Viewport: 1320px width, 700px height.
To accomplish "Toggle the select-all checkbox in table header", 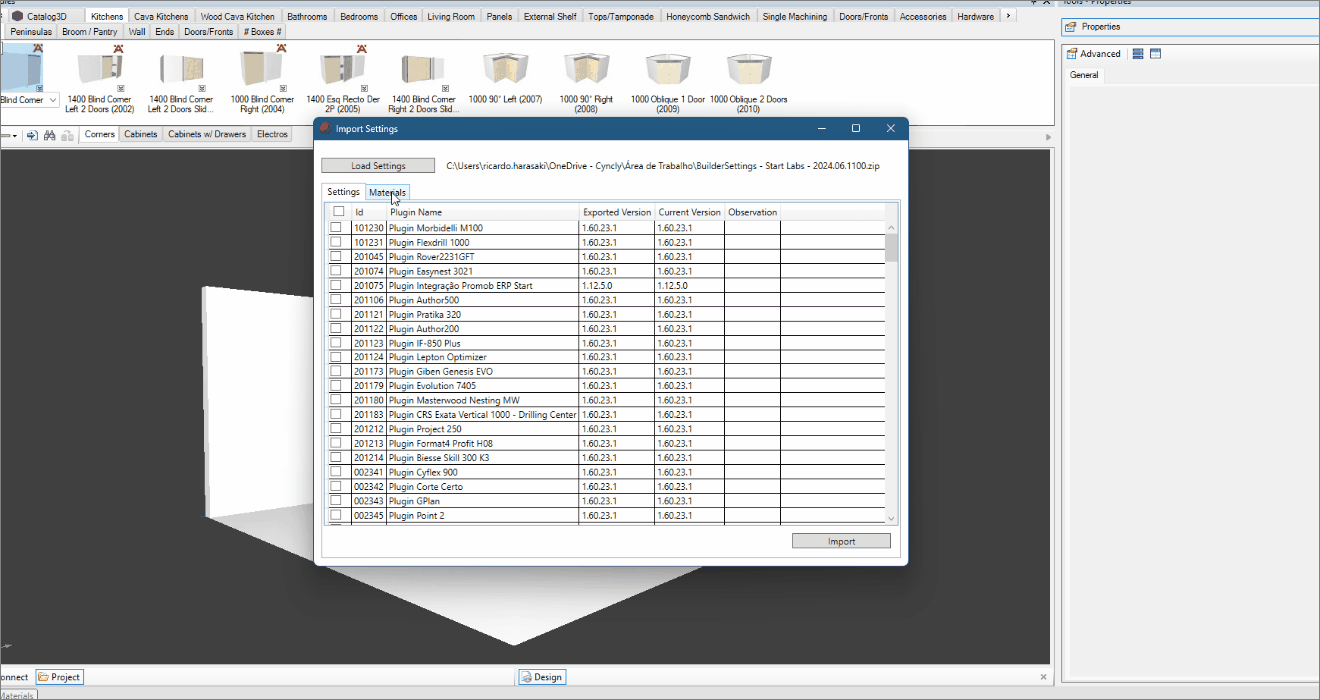I will click(338, 212).
